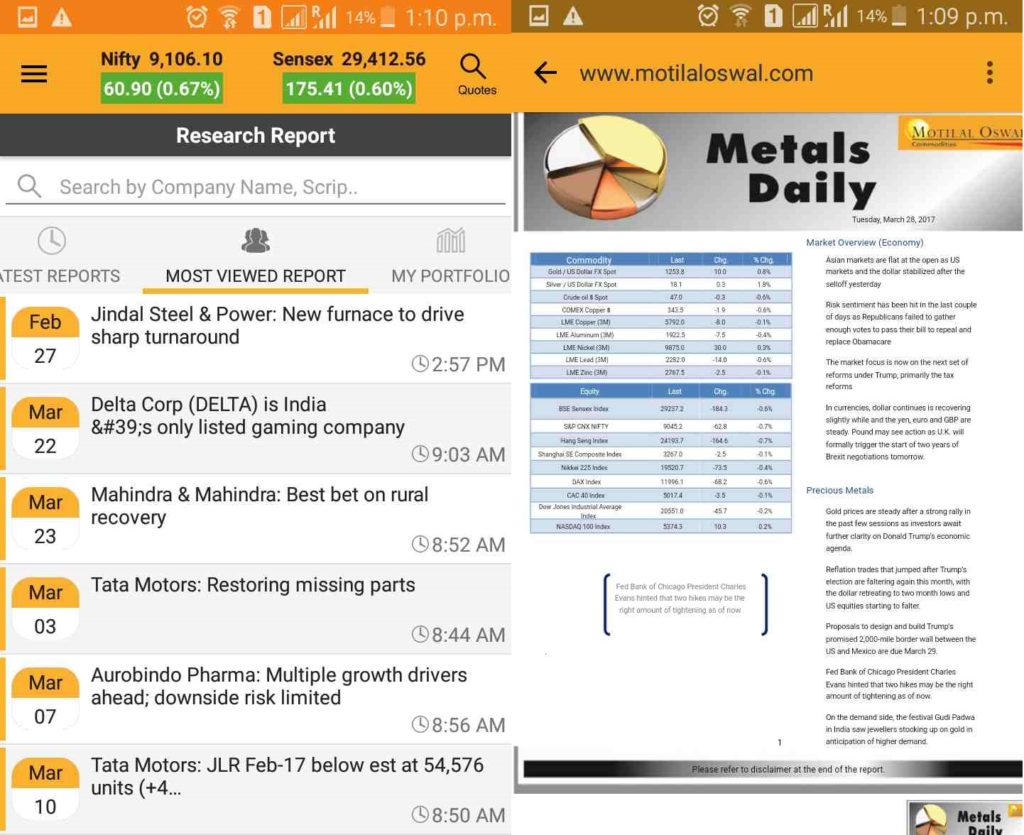This screenshot has height=835, width=1024.
Task: Open the Delta Corp gaming company report
Action: click(x=247, y=416)
